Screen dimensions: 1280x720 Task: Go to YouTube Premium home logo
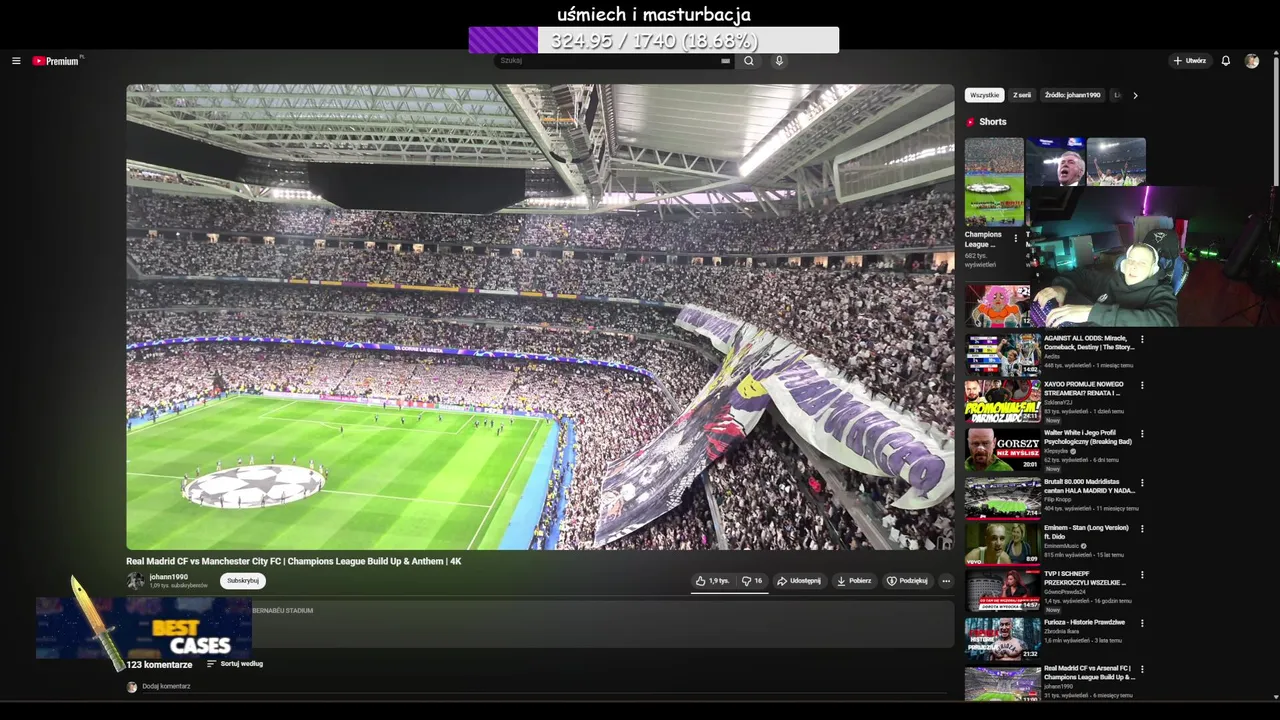click(x=57, y=61)
